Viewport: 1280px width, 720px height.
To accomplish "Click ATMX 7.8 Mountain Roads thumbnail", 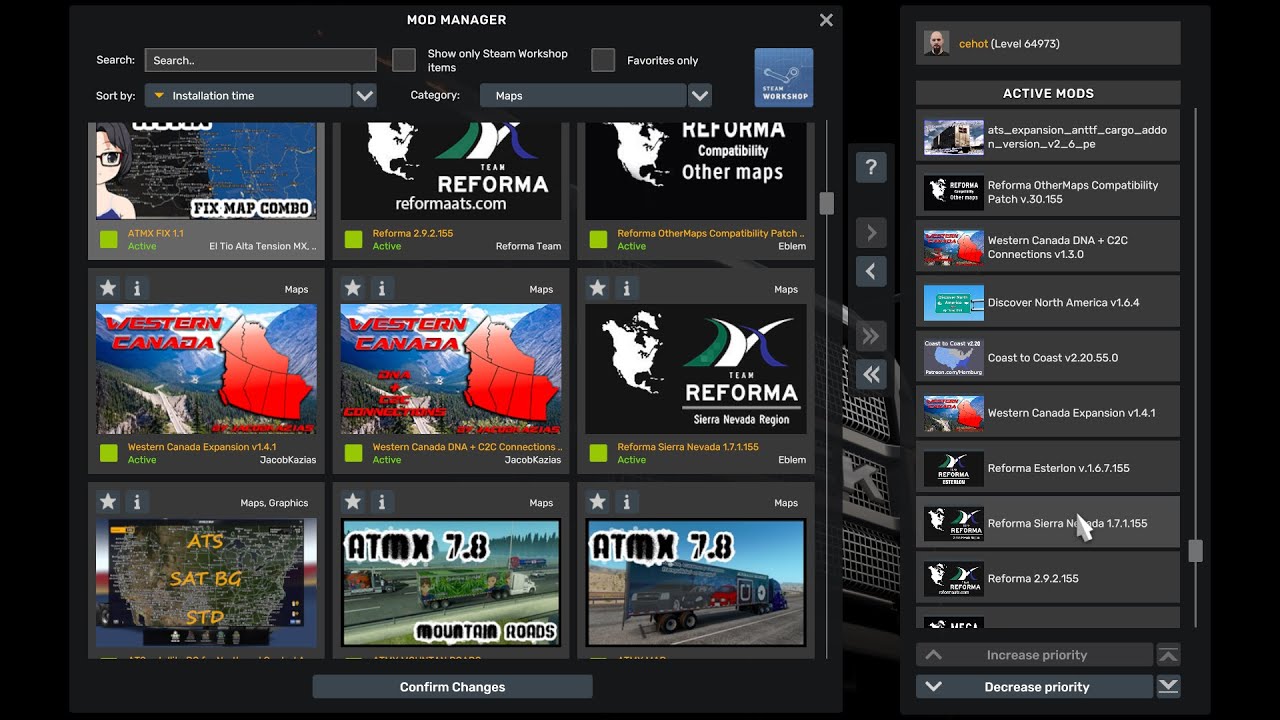I will pos(451,583).
